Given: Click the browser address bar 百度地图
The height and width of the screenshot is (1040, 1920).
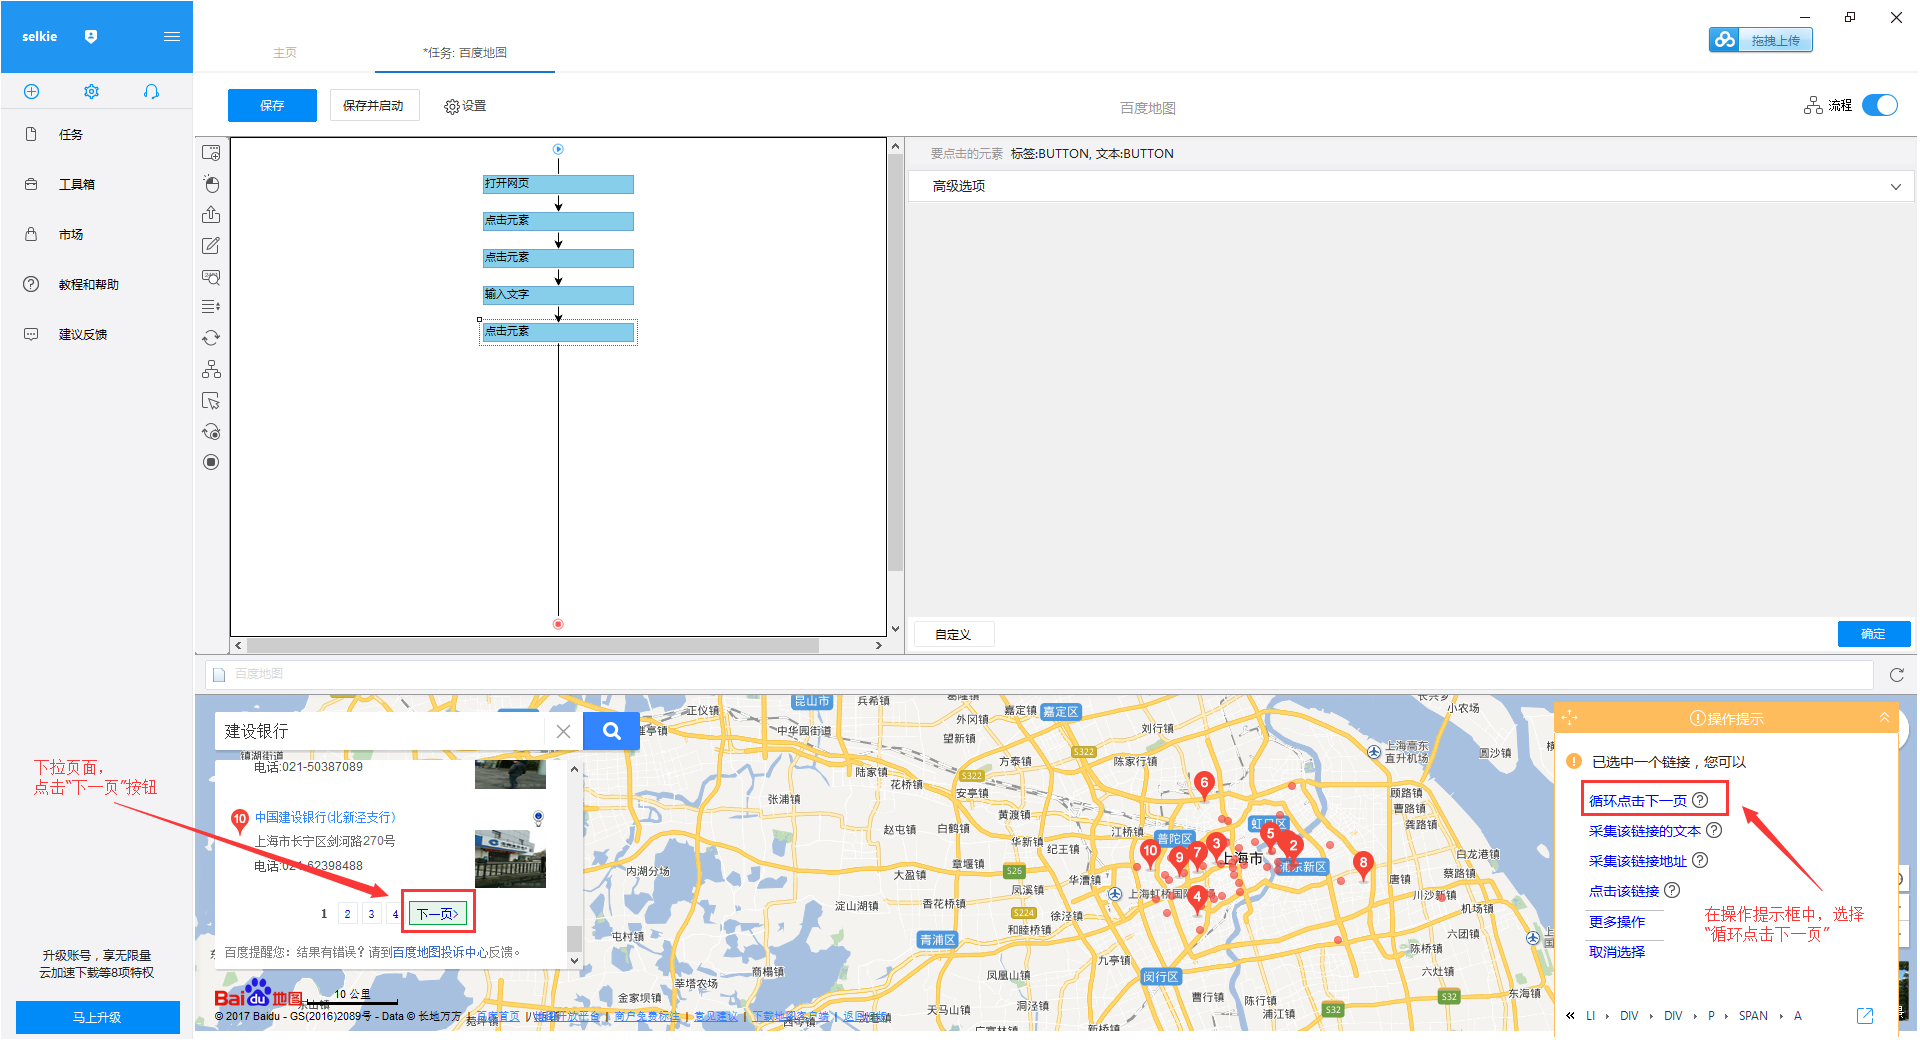Looking at the screenshot, I should tap(1039, 674).
